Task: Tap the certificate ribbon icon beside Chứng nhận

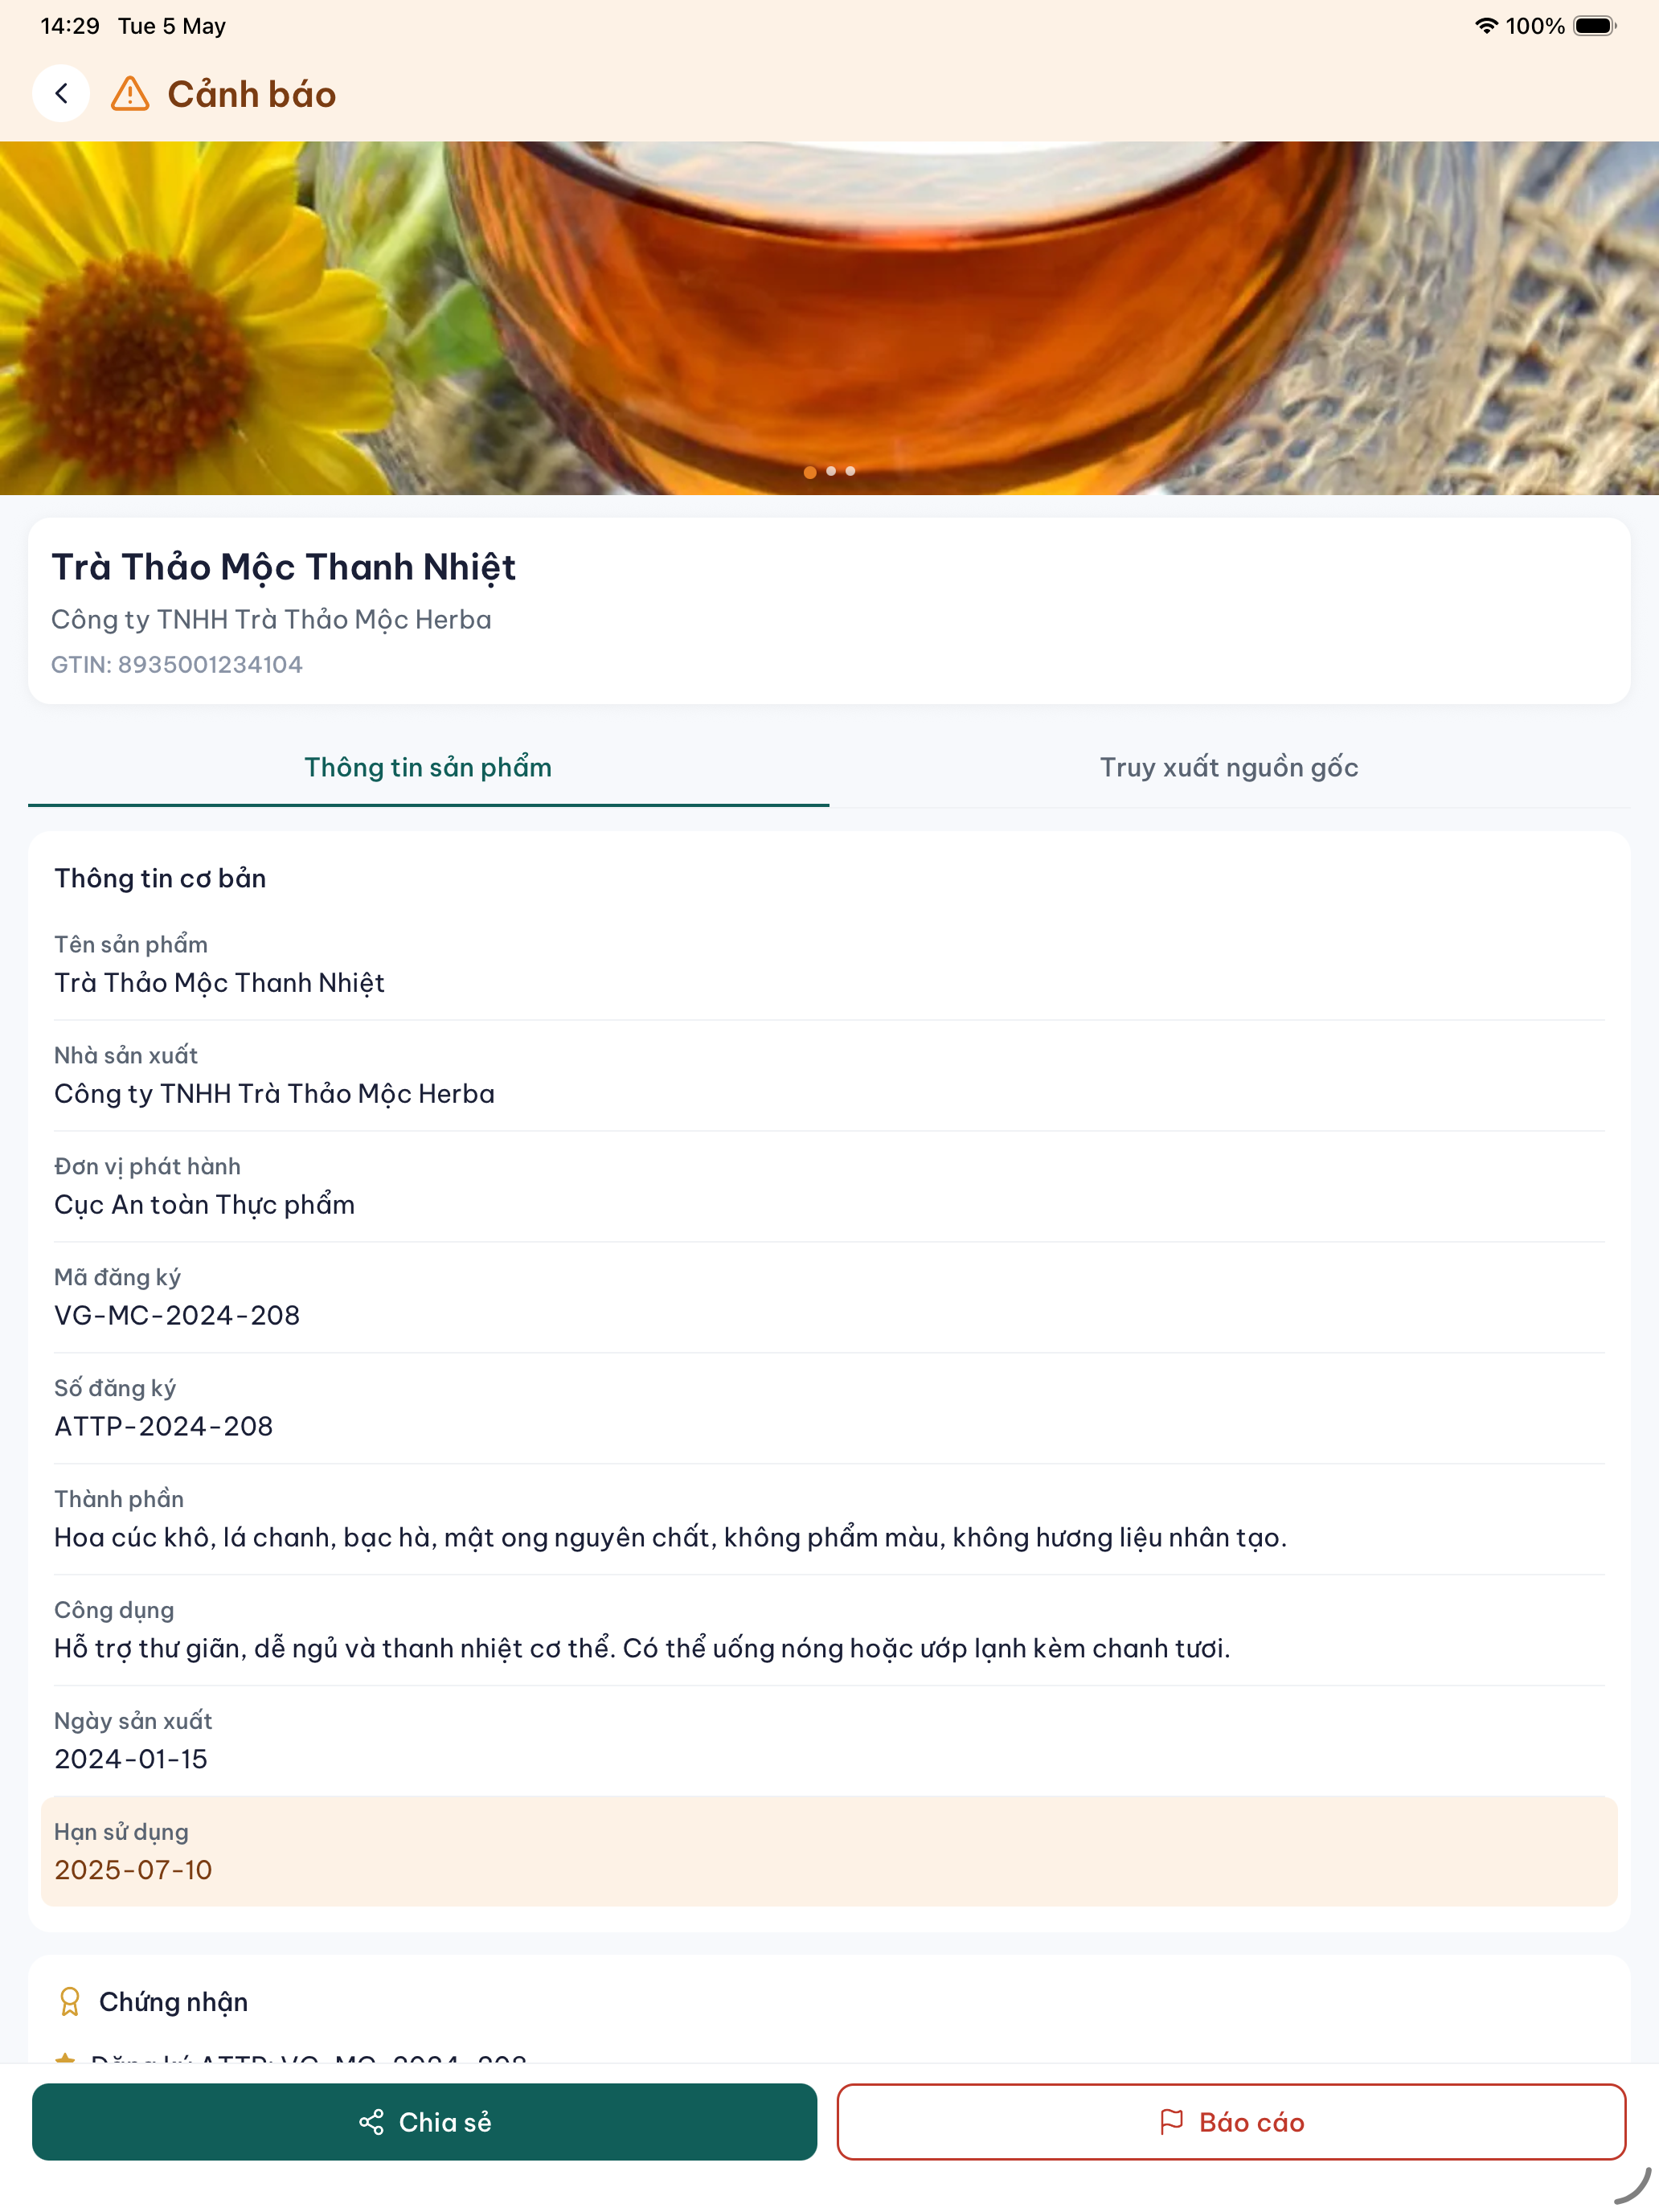Action: click(x=69, y=2002)
